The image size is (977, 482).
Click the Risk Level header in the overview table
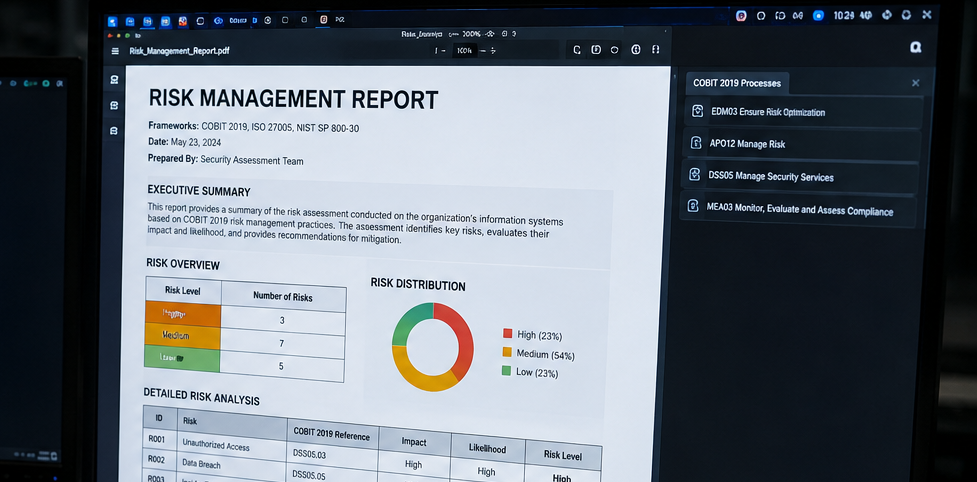(183, 290)
